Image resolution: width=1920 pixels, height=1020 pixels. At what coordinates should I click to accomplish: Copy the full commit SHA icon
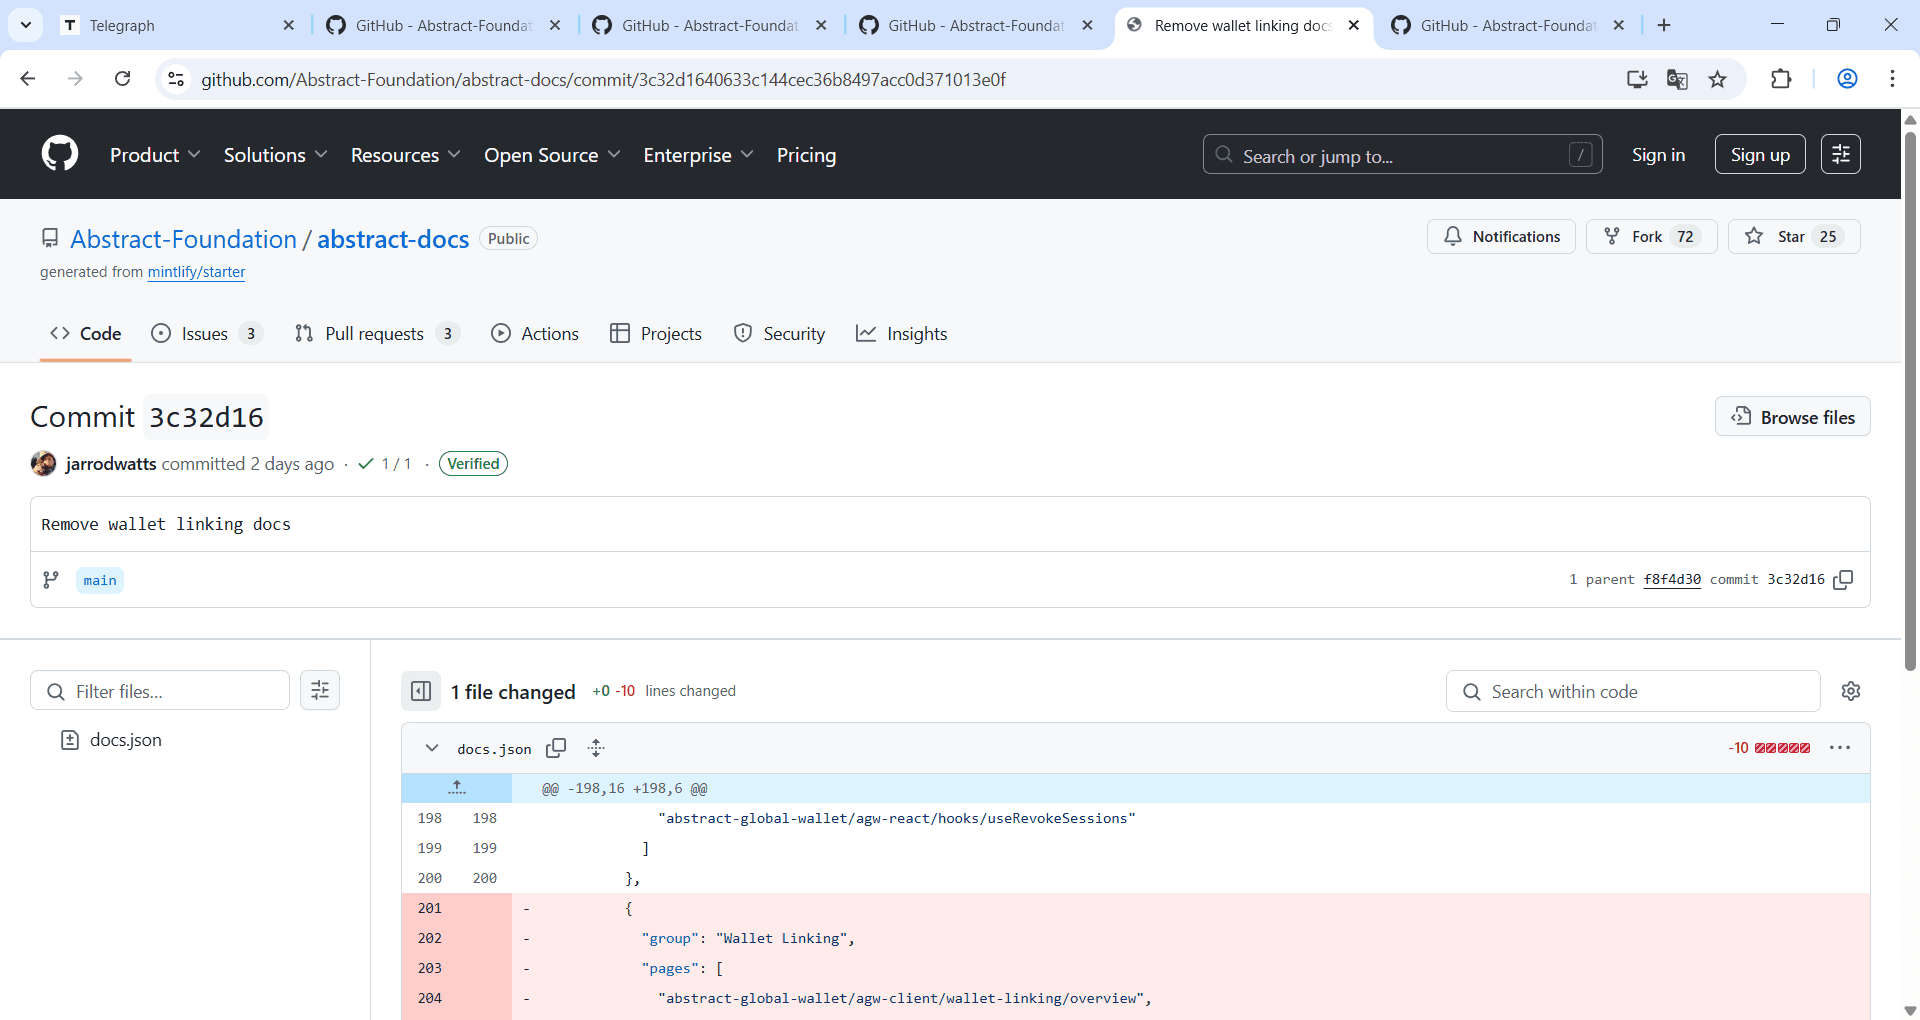pos(1843,580)
